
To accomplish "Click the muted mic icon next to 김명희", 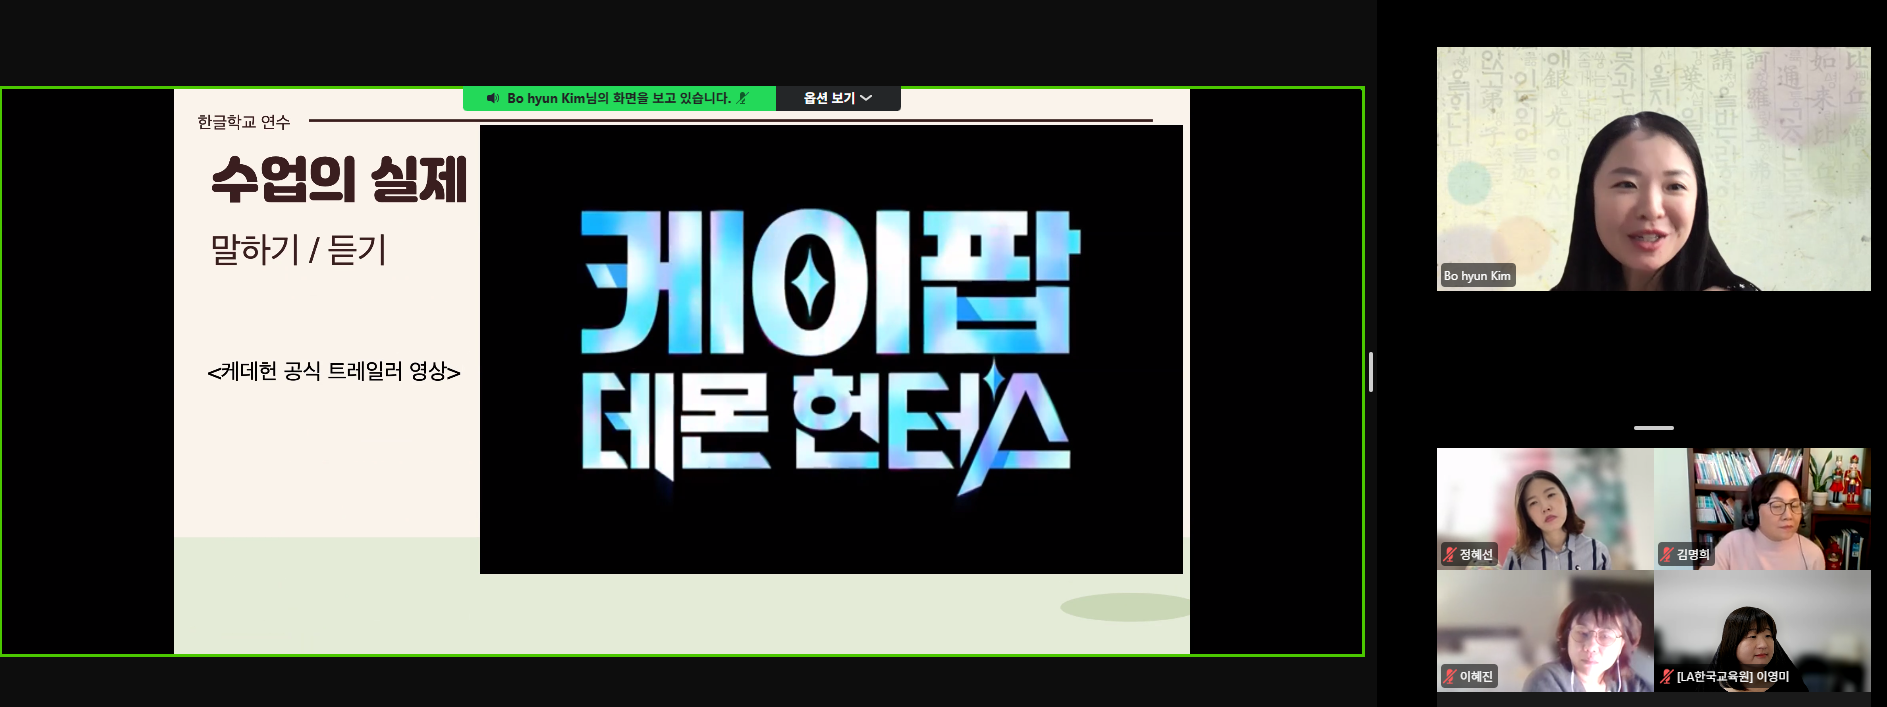I will (1667, 554).
